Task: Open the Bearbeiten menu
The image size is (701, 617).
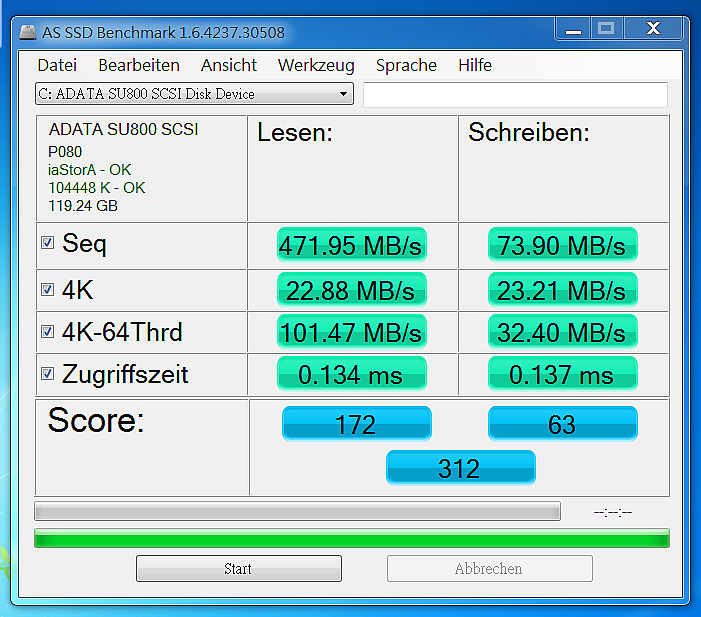Action: [139, 65]
